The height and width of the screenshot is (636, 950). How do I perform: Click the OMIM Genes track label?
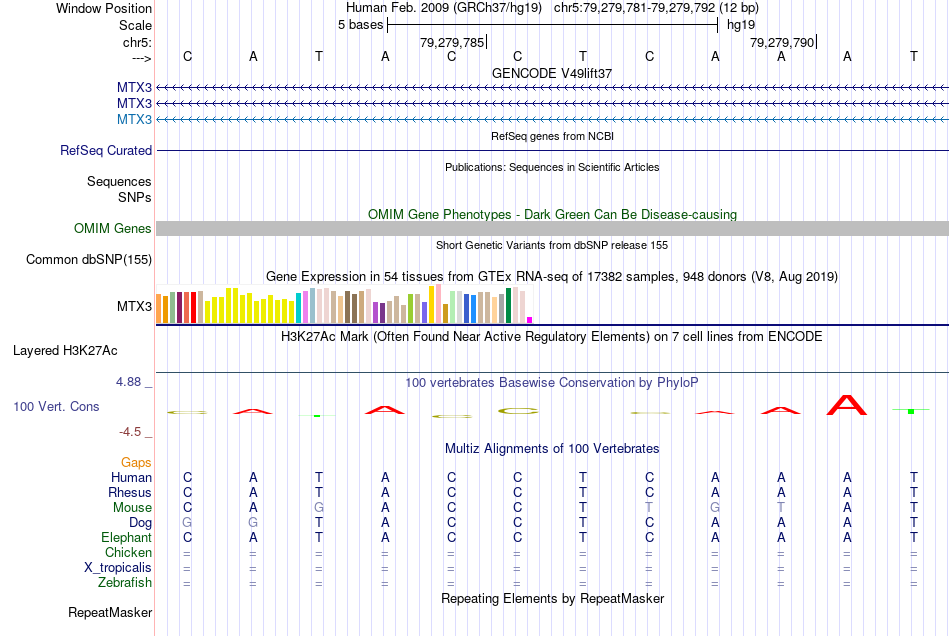[112, 228]
